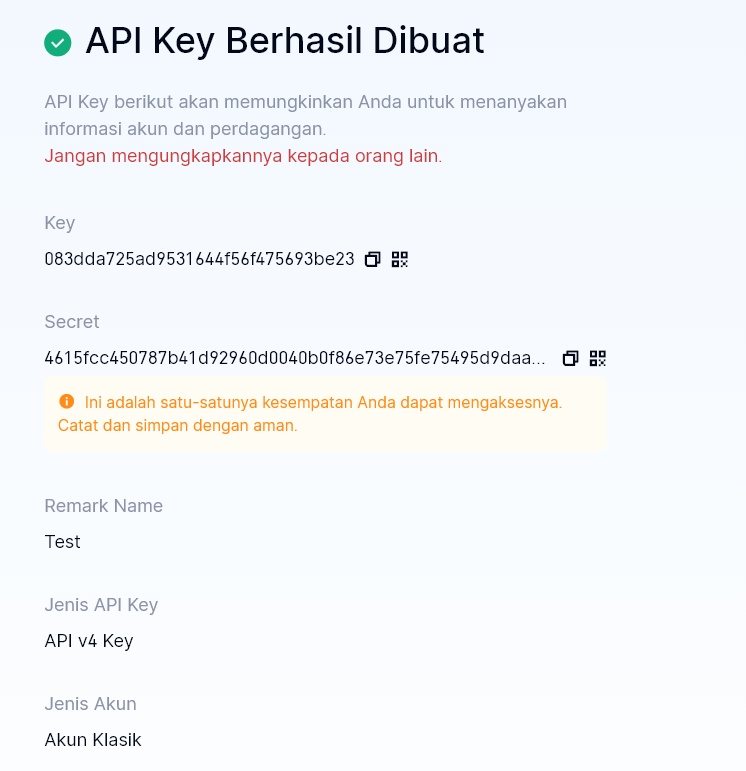Screen dimensions: 746x771
Task: Select the secret string starting with 4615fcc
Action: 295,358
